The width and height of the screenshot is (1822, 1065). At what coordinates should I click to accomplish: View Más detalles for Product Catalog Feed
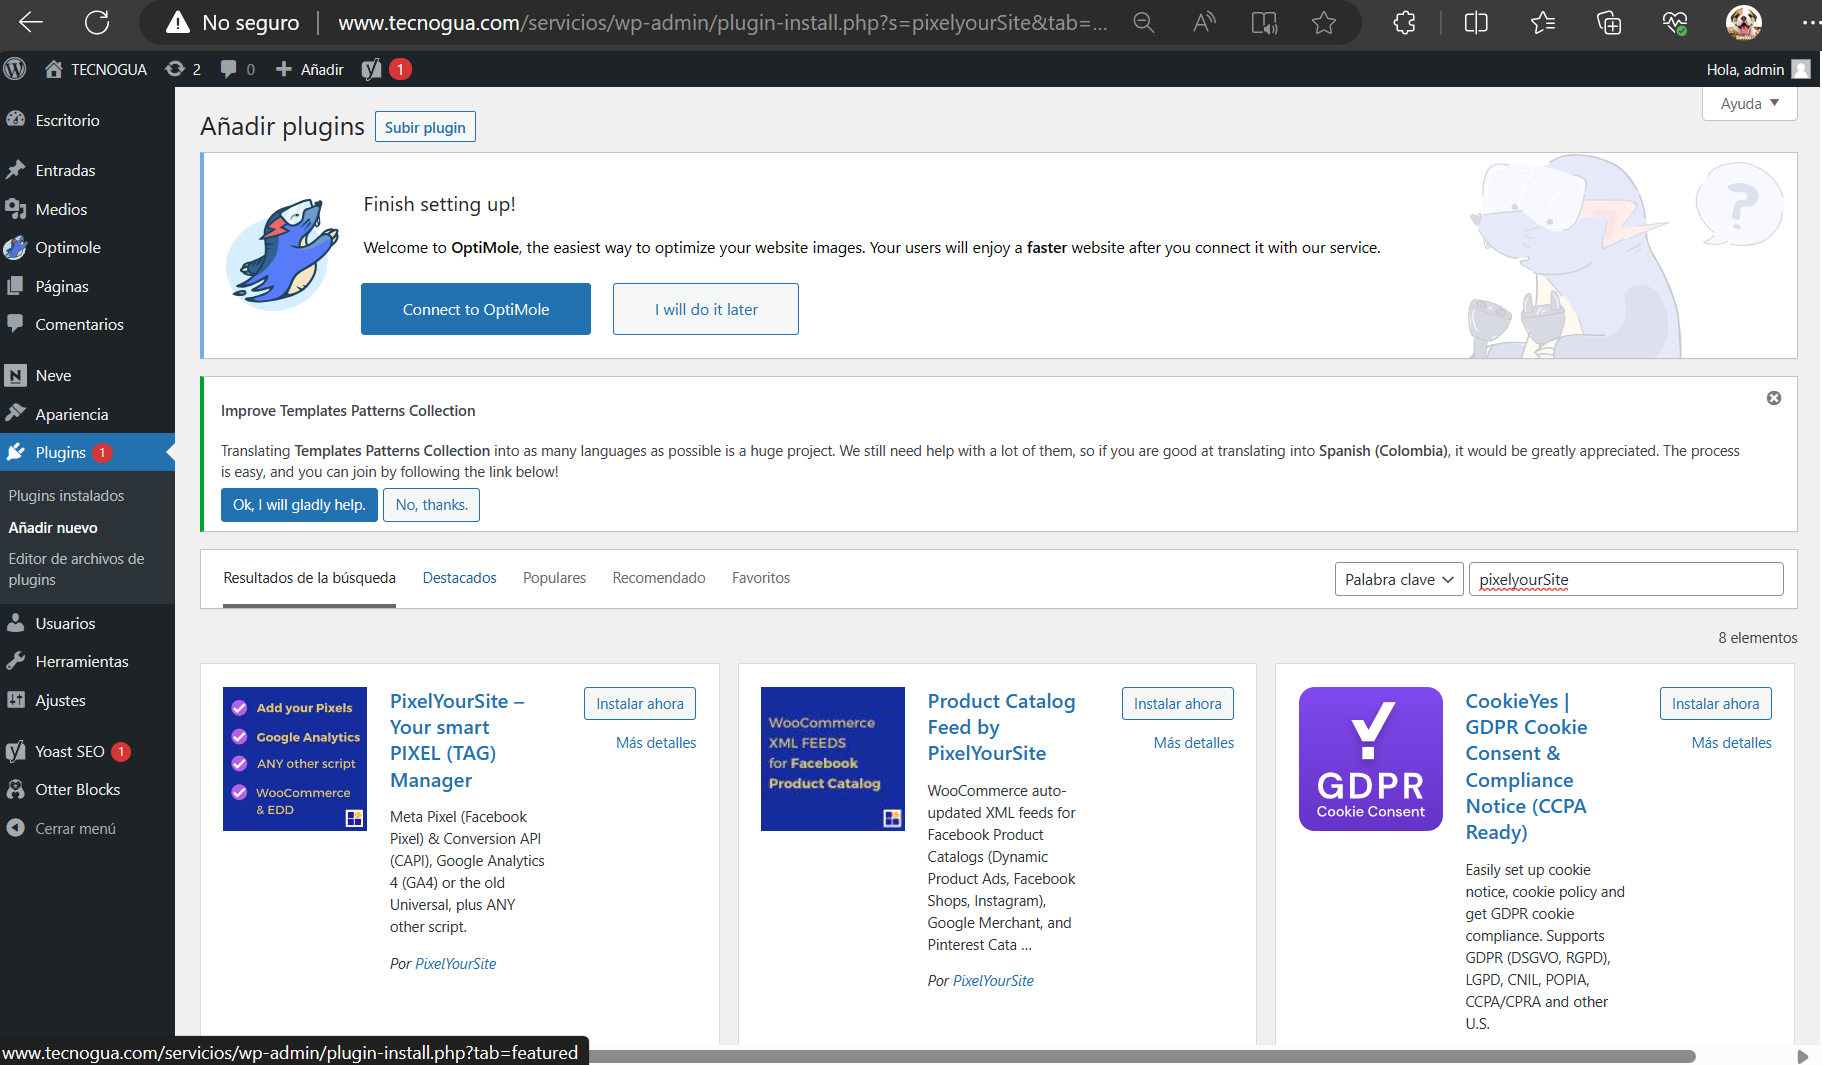click(1194, 743)
